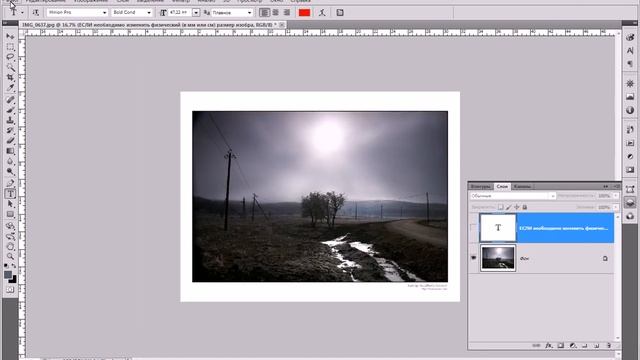Click the red text color swatch

pyautogui.click(x=304, y=13)
